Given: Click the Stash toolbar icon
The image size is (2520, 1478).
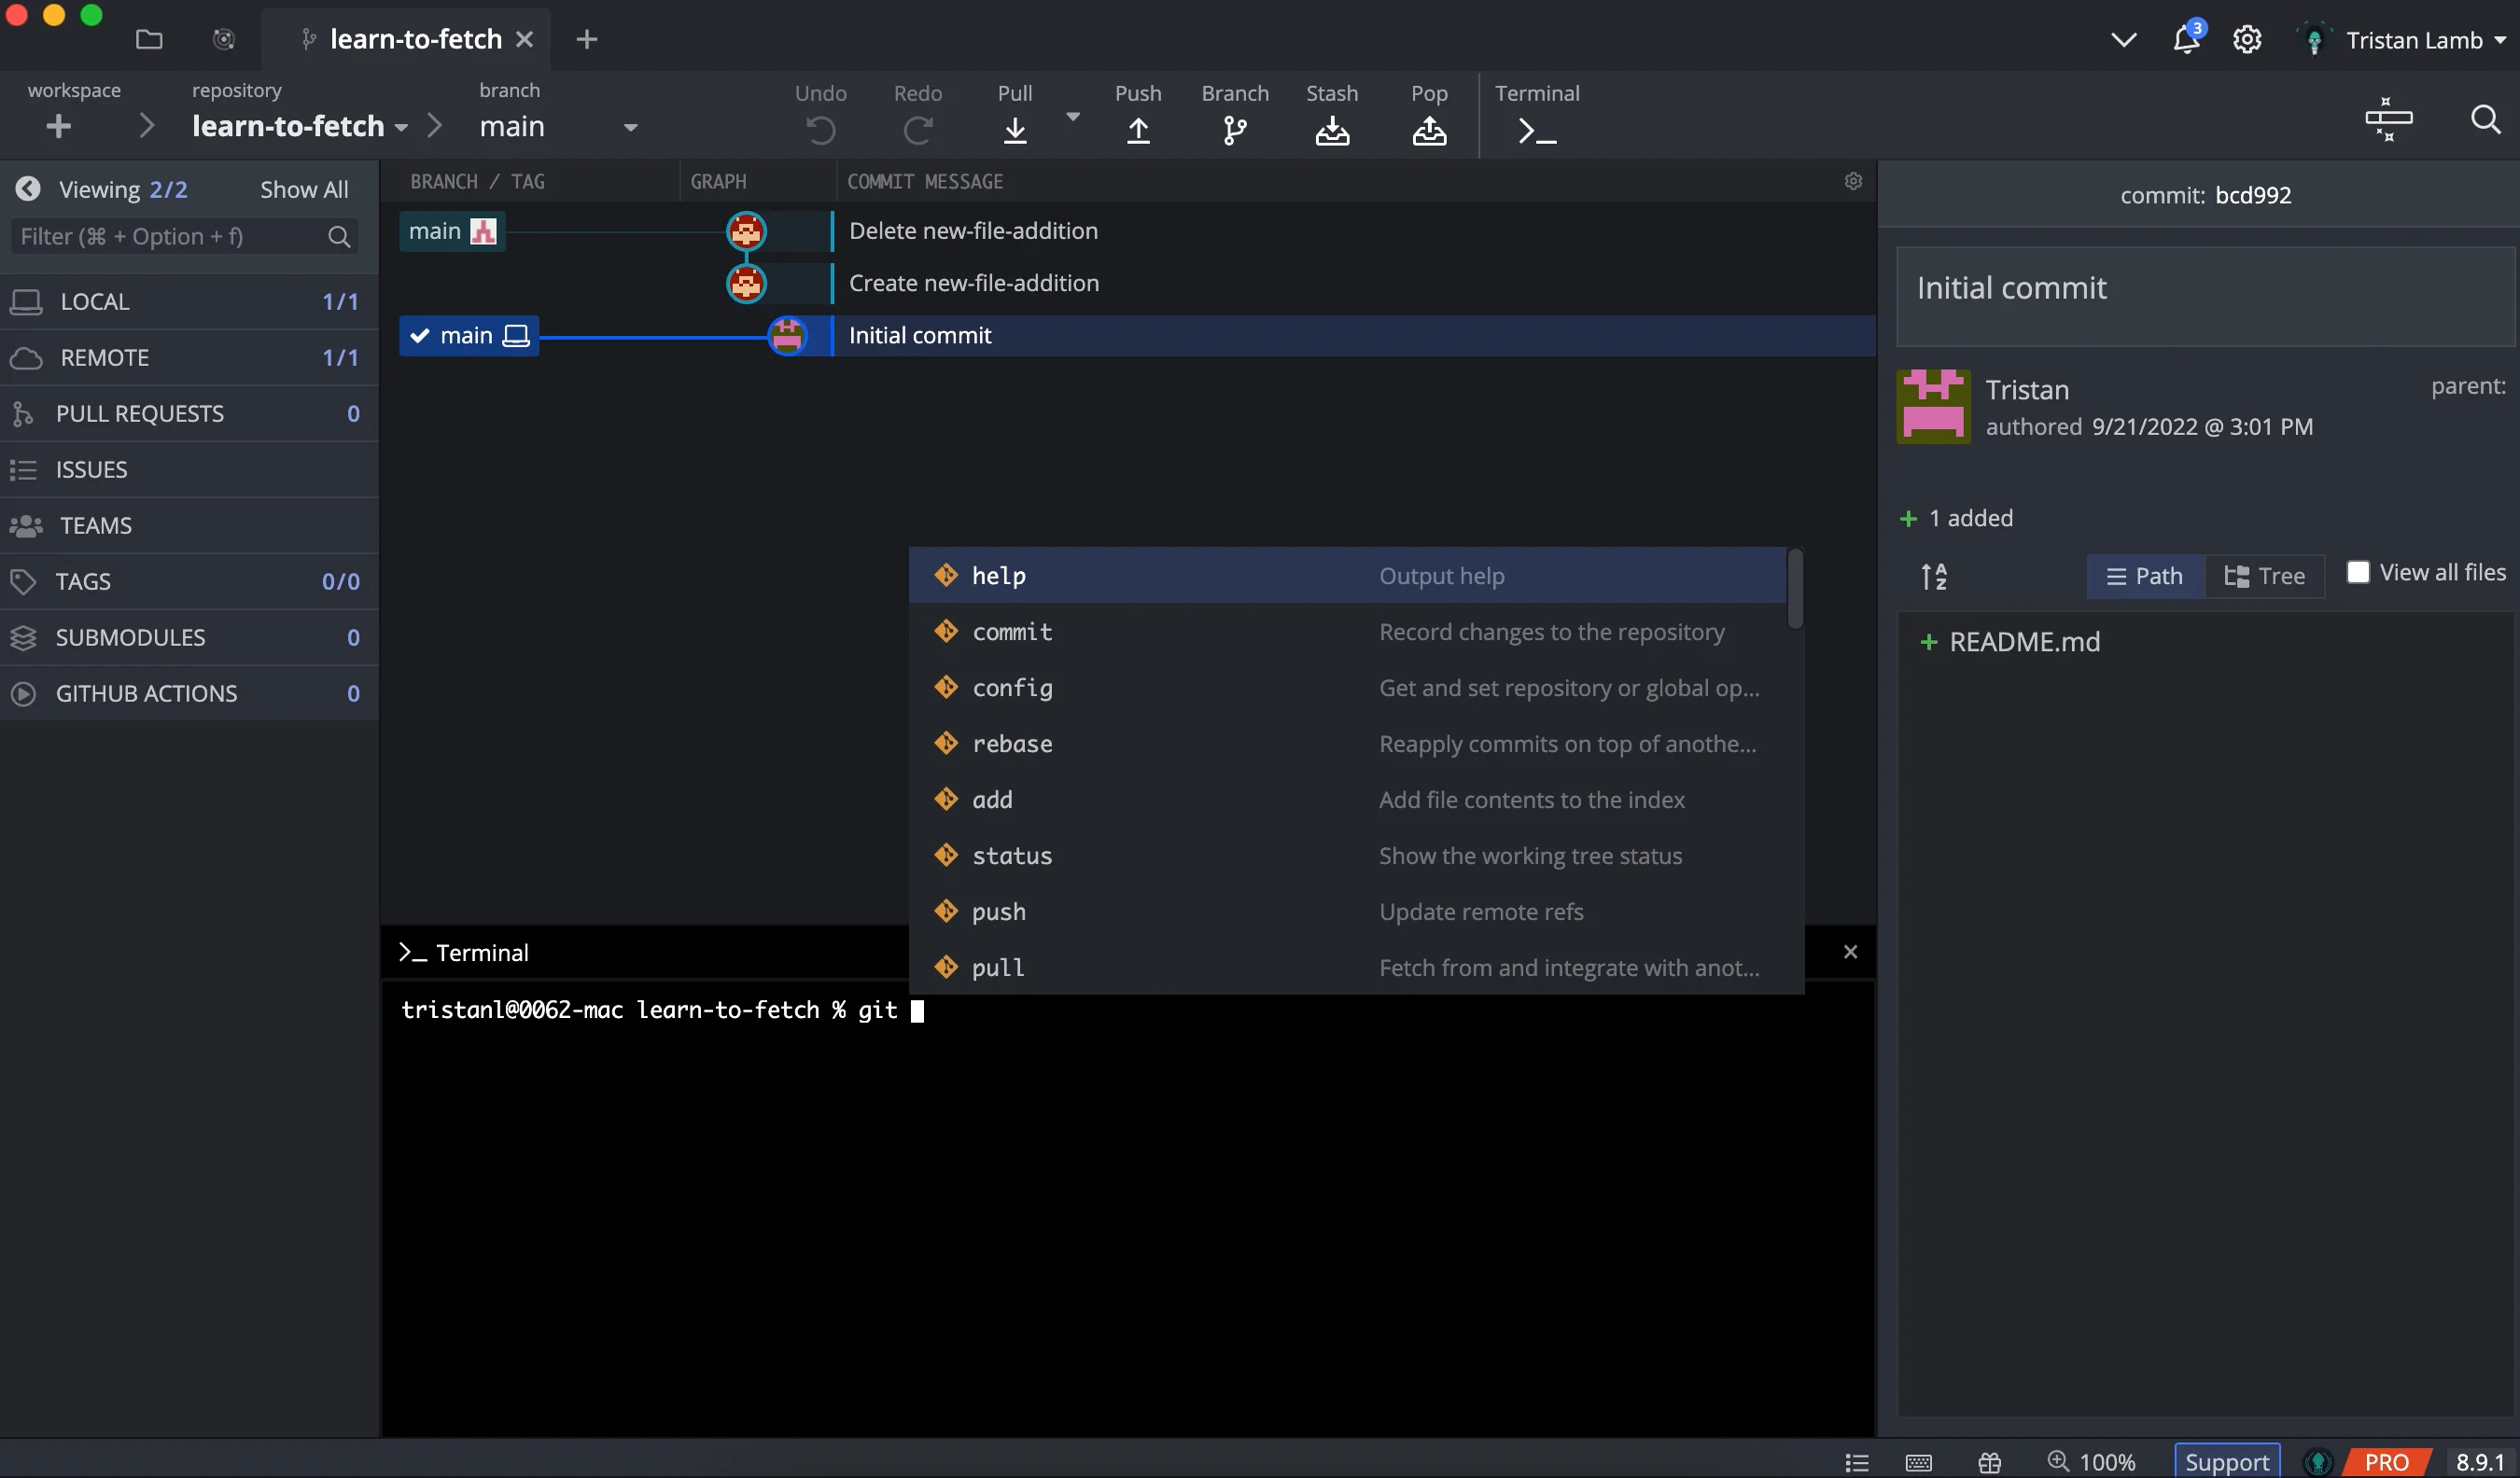Looking at the screenshot, I should 1331,130.
